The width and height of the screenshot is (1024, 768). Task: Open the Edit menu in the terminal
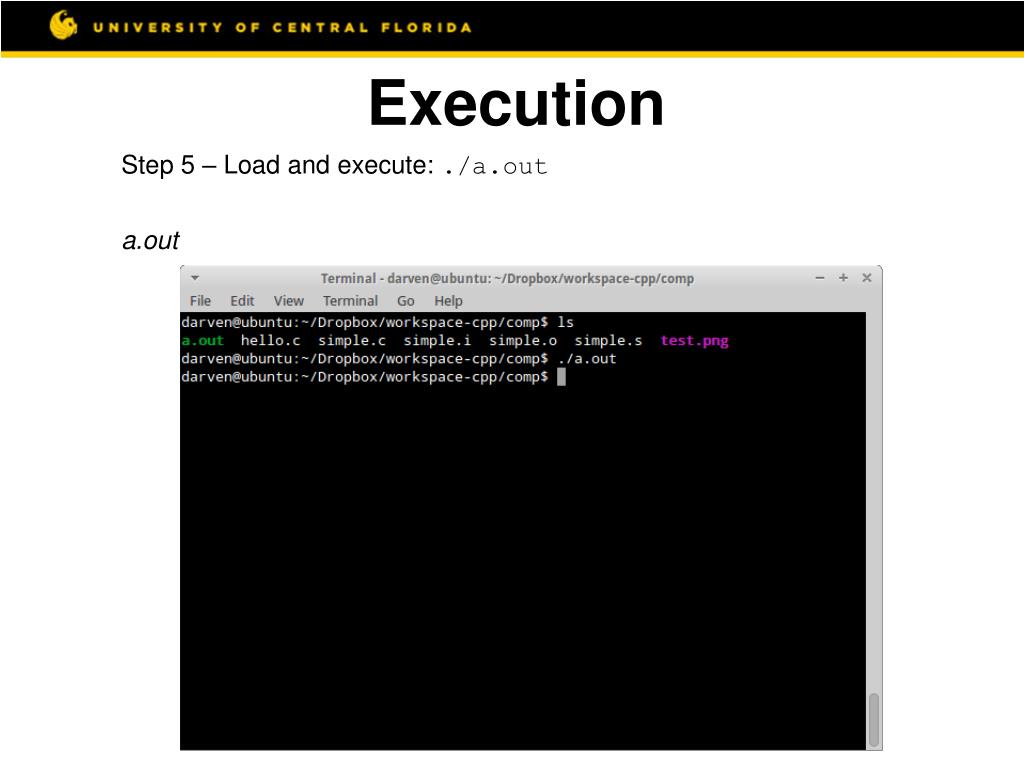(x=242, y=301)
